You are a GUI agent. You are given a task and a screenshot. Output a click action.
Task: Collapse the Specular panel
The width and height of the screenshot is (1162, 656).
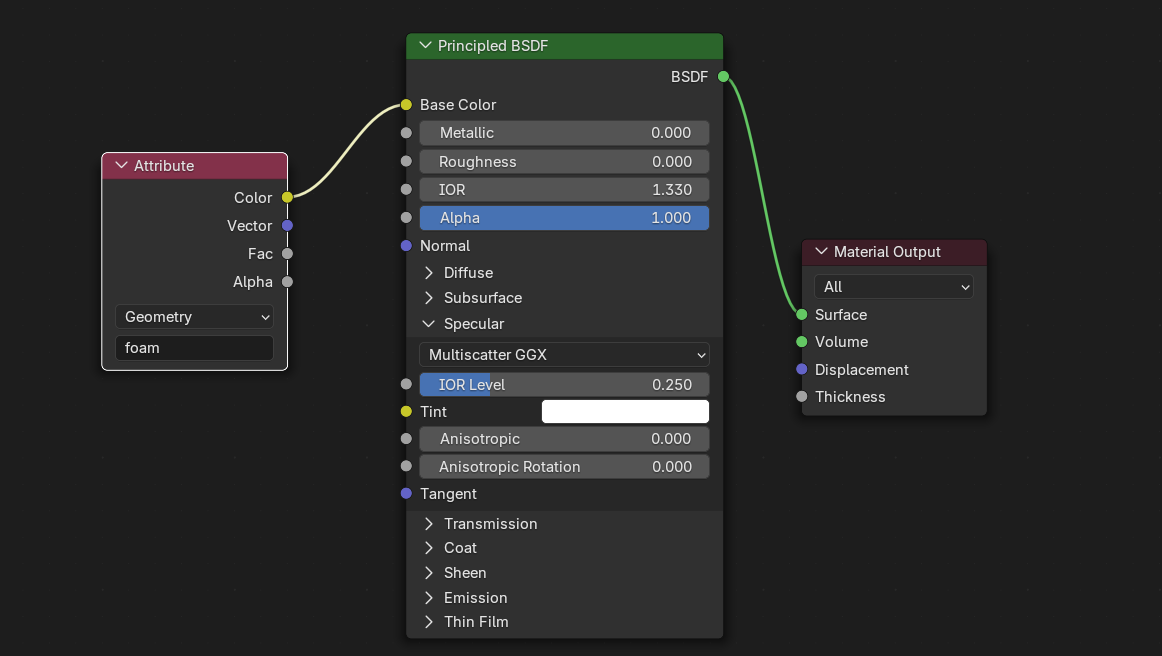pyautogui.click(x=428, y=324)
